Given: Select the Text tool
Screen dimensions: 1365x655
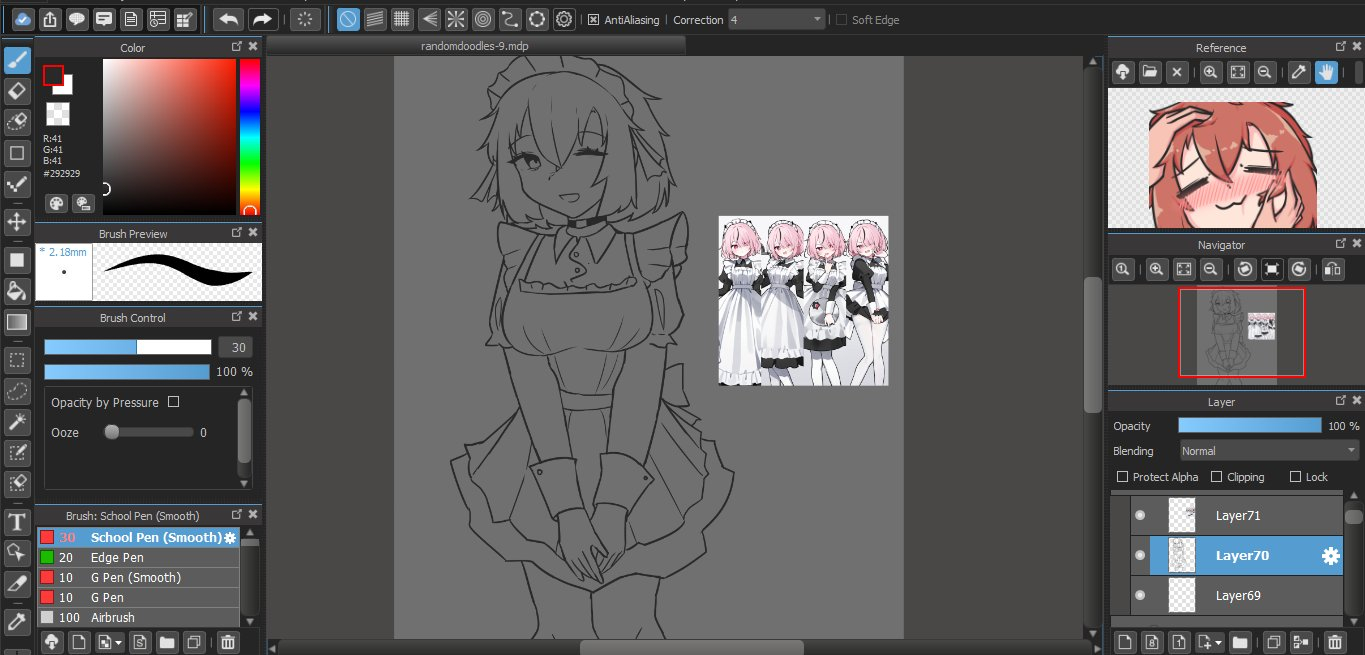Looking at the screenshot, I should tap(17, 521).
